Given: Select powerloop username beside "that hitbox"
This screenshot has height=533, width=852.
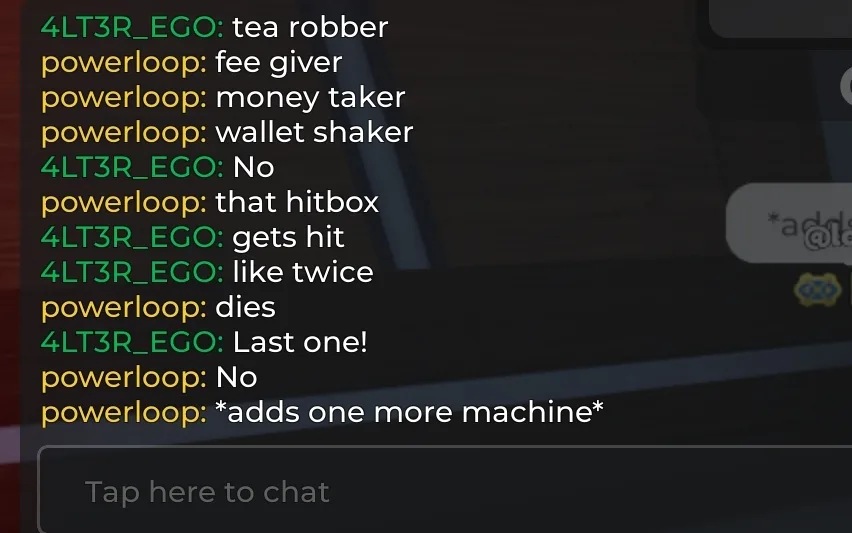Looking at the screenshot, I should 123,203.
